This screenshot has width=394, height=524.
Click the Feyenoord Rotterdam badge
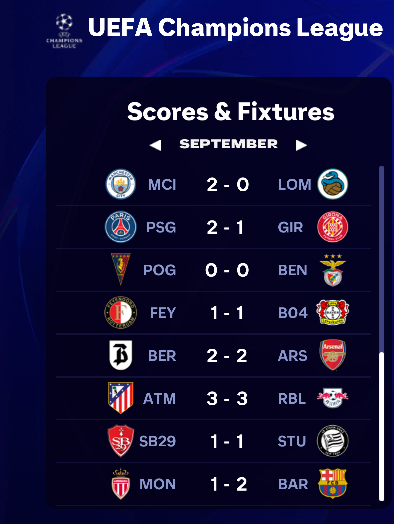[121, 312]
